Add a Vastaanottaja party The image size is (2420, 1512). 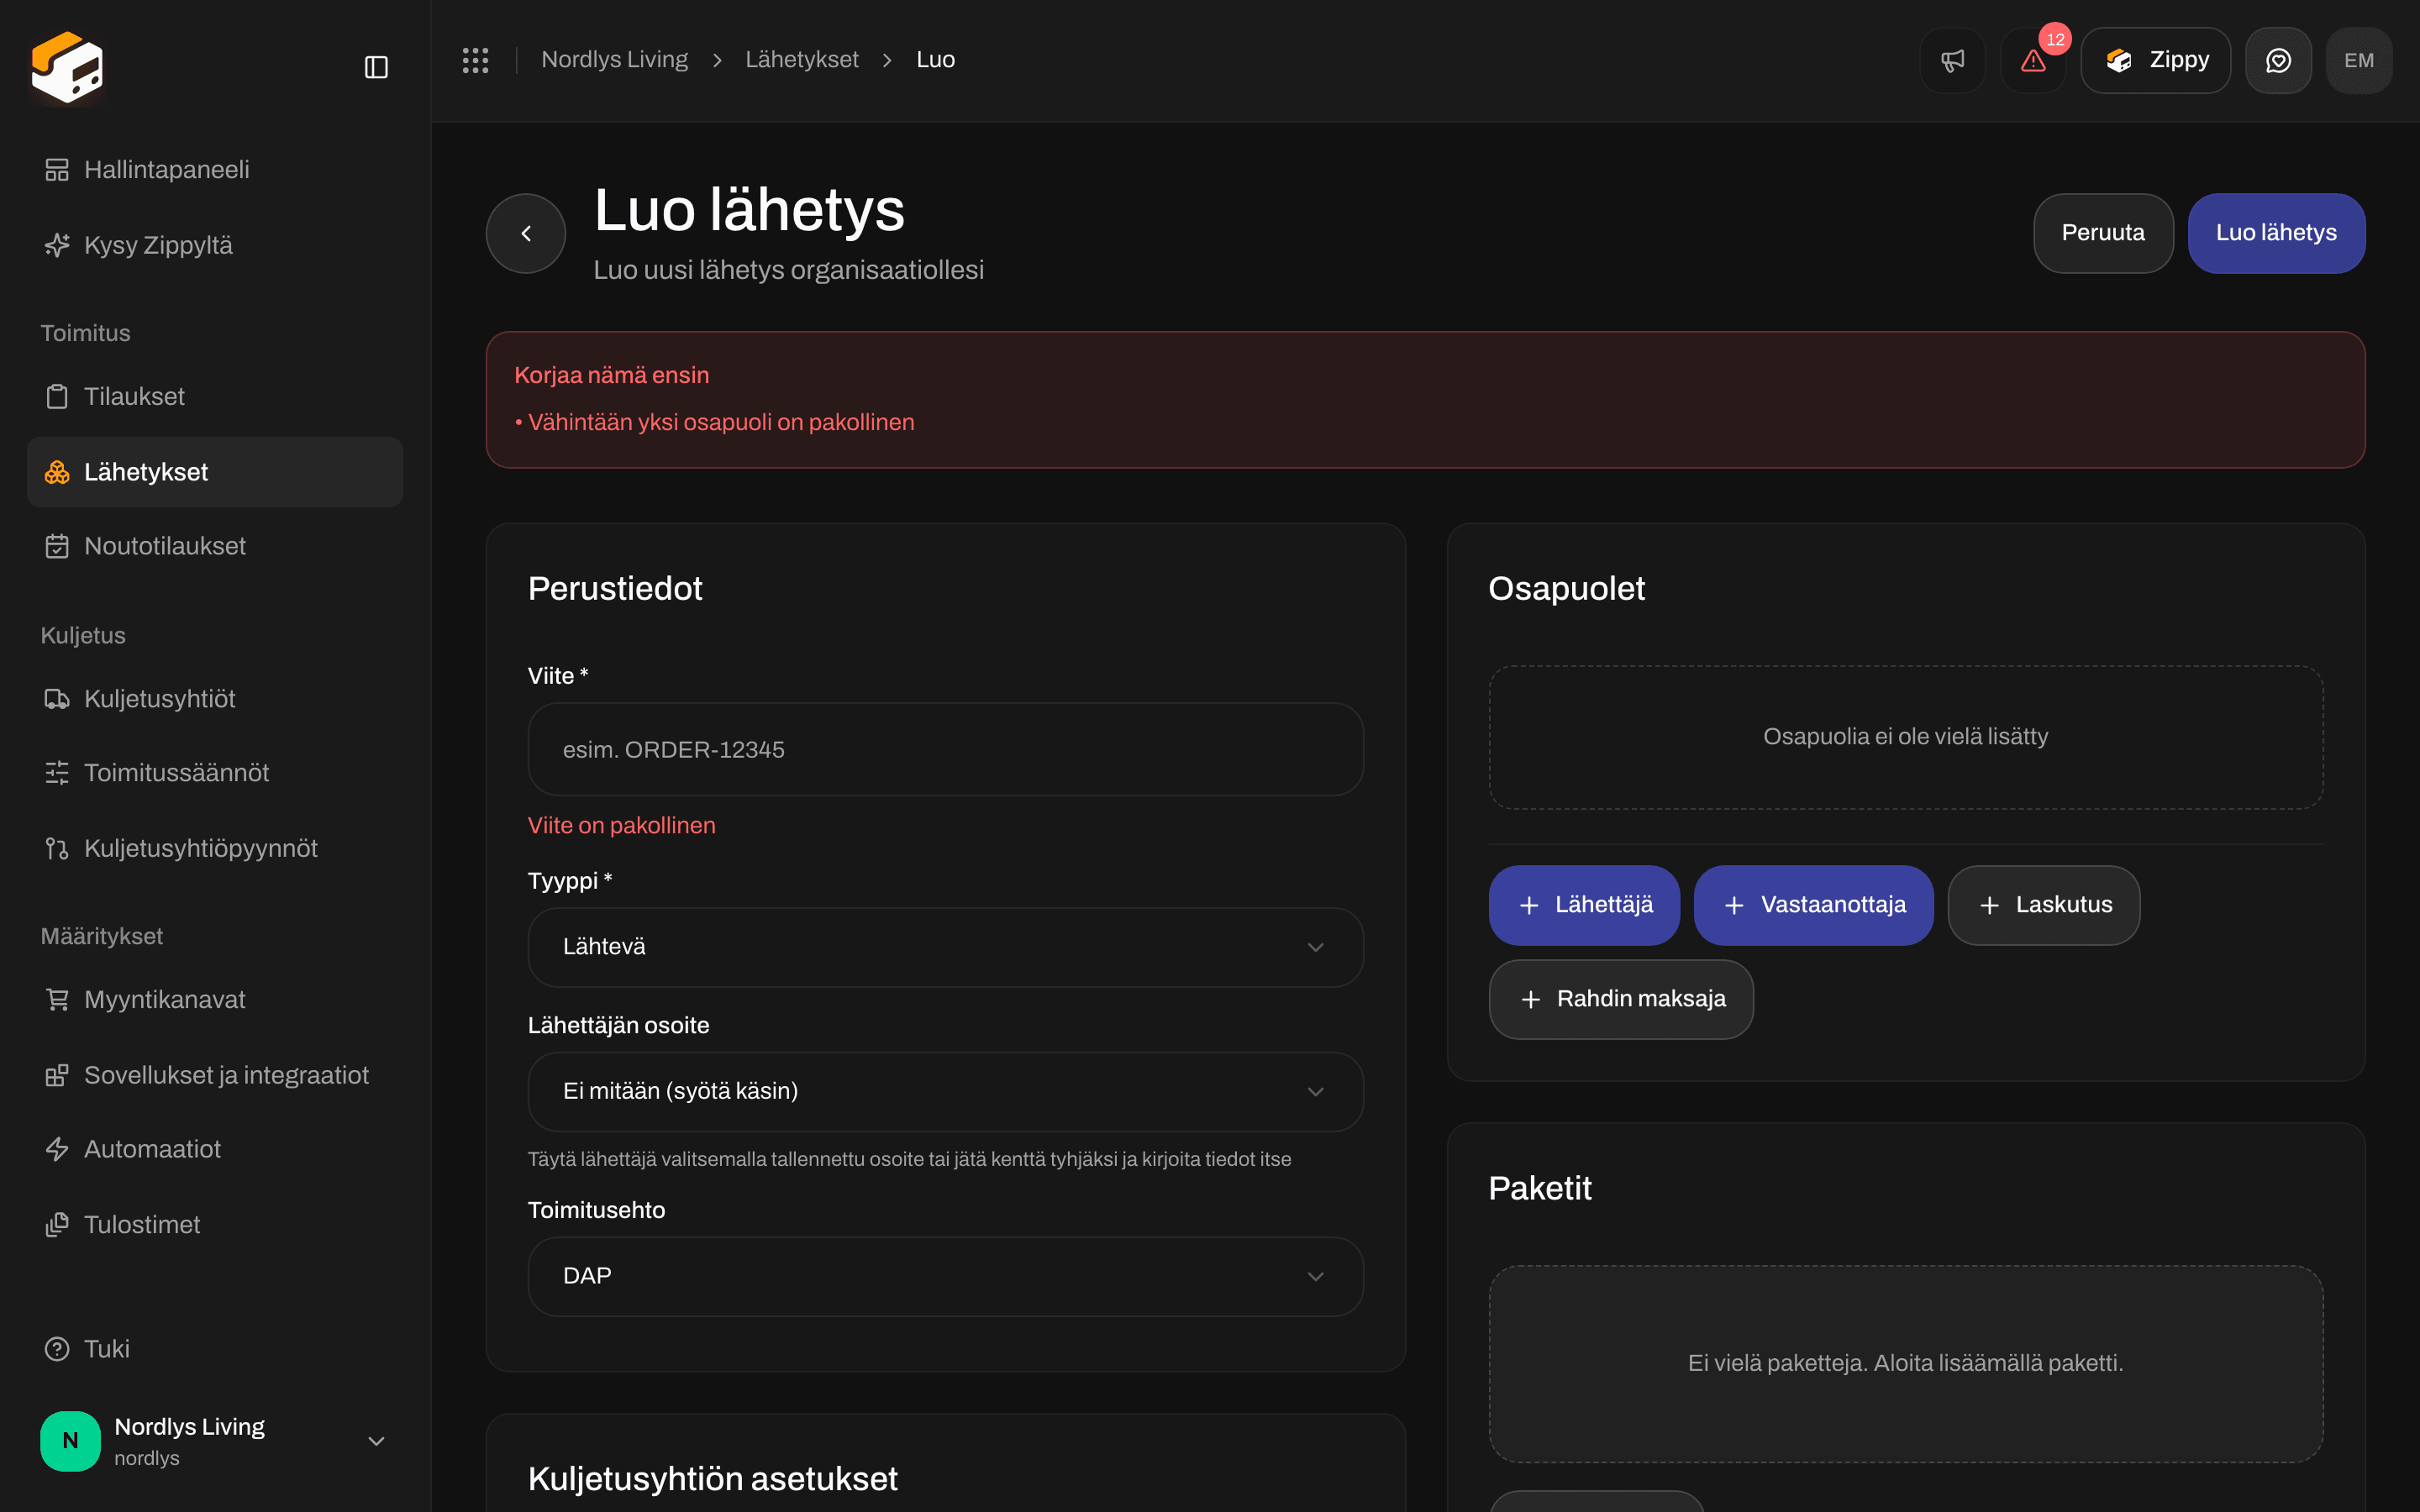(1813, 905)
